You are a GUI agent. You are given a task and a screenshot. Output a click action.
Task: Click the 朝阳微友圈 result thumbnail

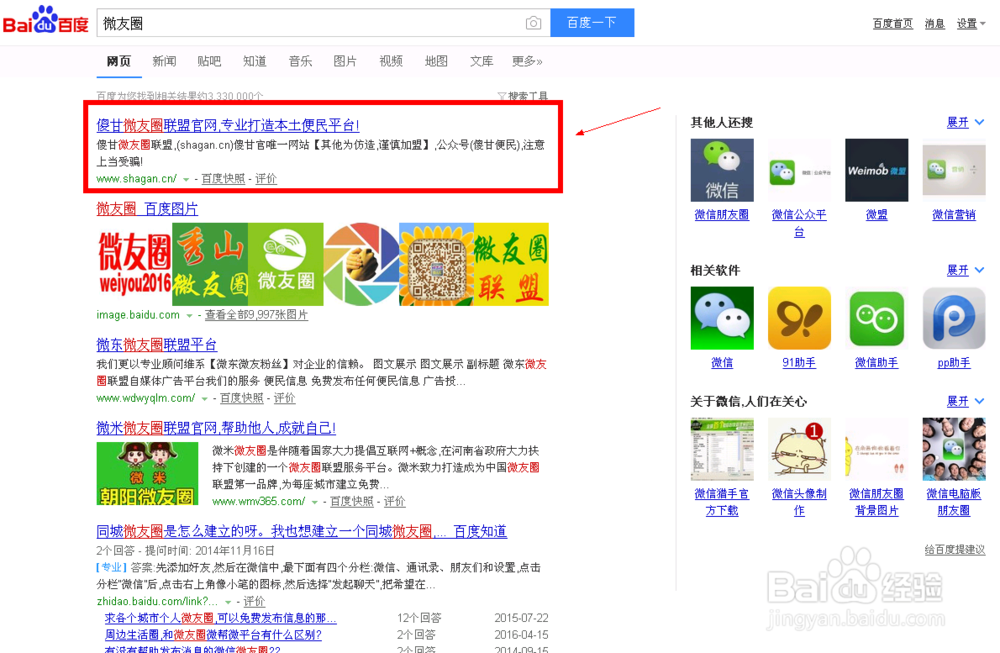[x=147, y=474]
